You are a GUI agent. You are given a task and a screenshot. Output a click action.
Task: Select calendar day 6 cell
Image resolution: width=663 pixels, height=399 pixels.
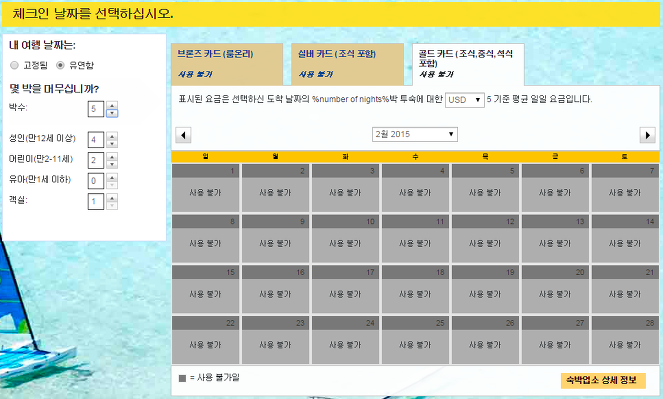coord(555,188)
